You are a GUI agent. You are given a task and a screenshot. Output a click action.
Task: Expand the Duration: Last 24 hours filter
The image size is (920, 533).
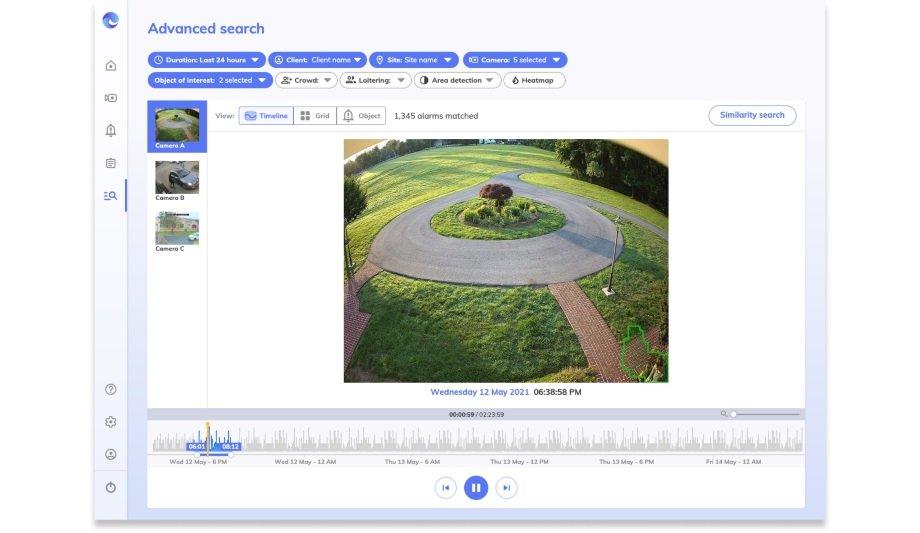[x=207, y=60]
